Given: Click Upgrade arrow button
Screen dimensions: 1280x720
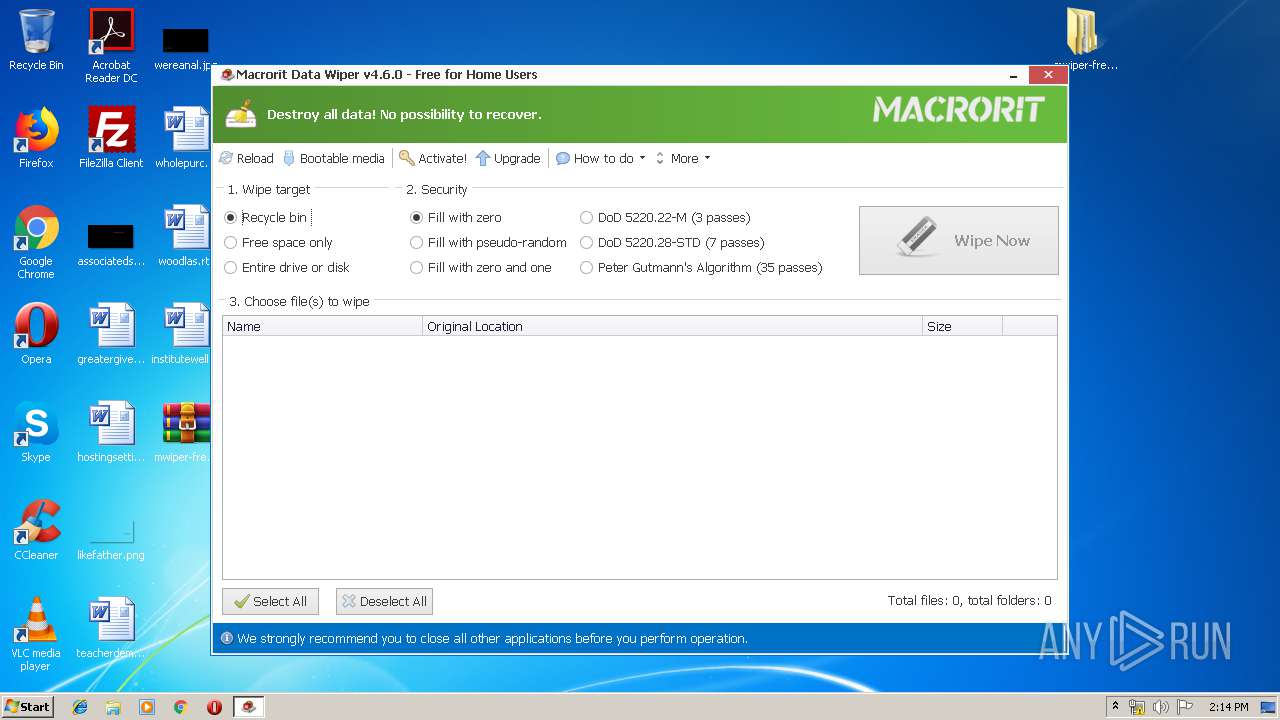Looking at the screenshot, I should point(508,158).
